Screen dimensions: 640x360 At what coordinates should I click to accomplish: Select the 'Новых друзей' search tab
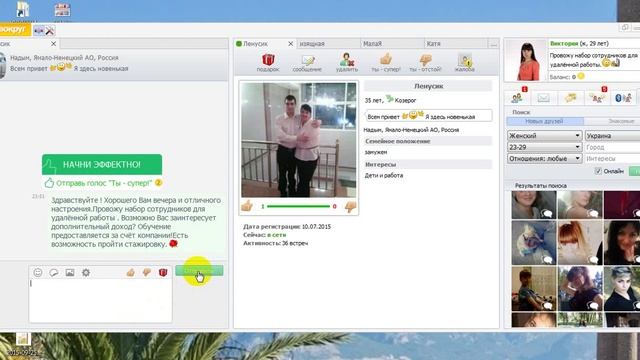click(x=544, y=121)
